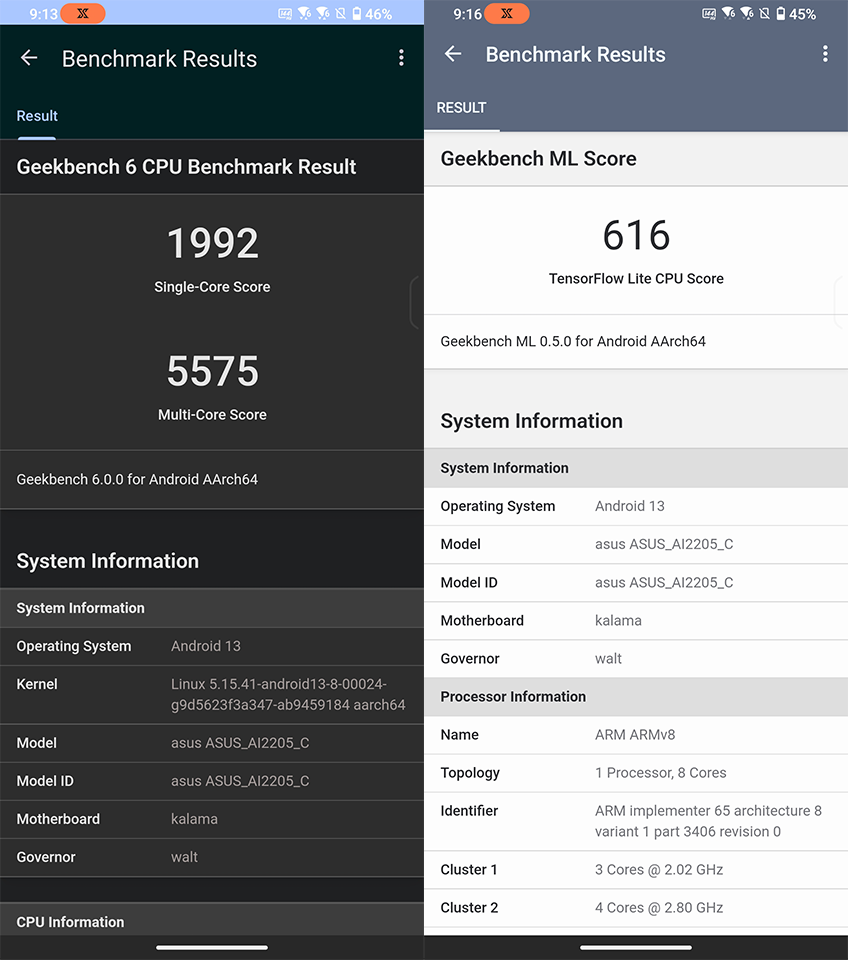Tap Model row on left screen
Screen dimensions: 848x960
(212, 743)
